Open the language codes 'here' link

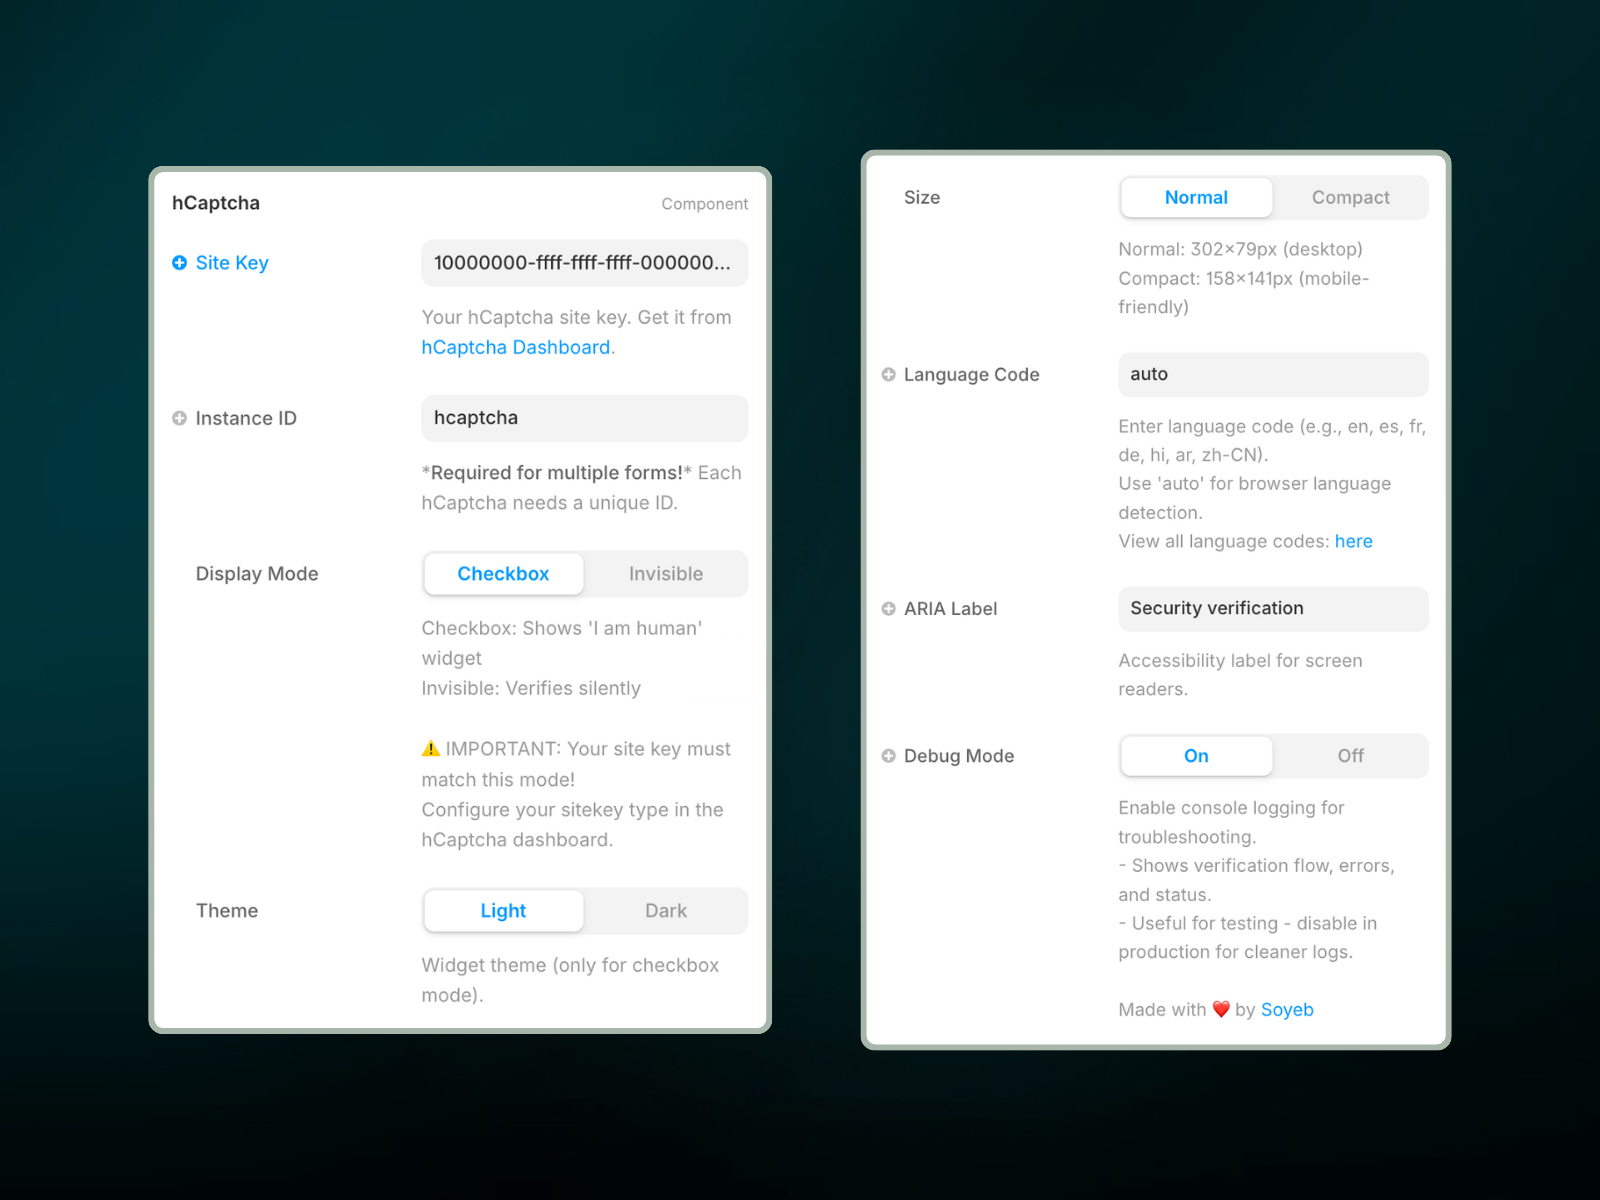point(1353,541)
